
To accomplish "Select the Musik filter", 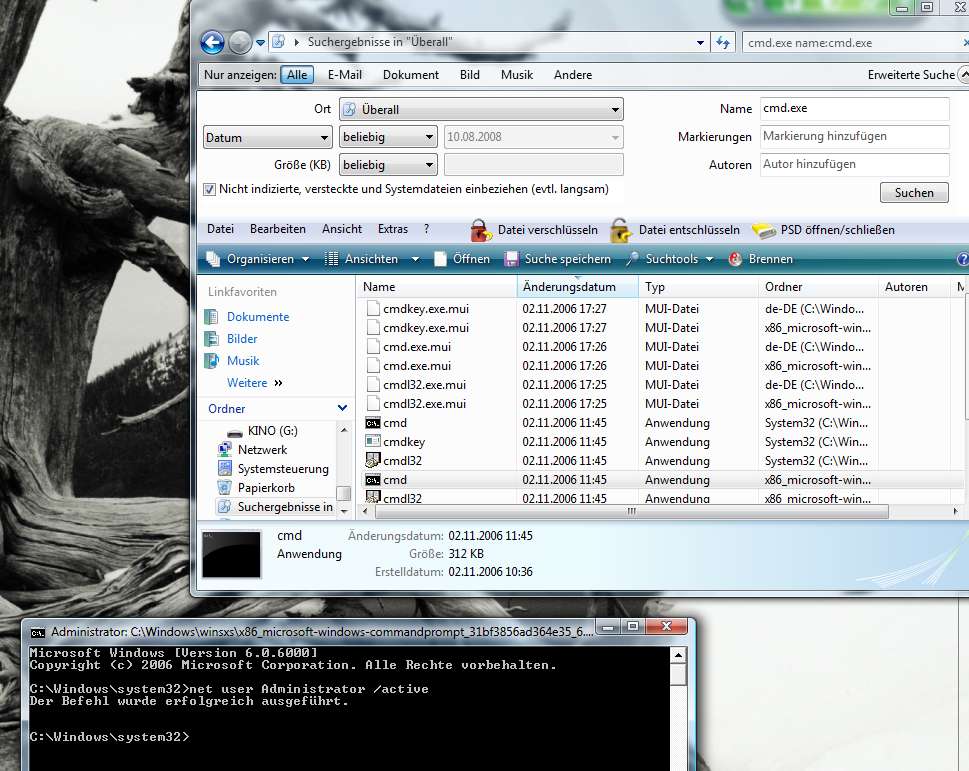I will [517, 75].
